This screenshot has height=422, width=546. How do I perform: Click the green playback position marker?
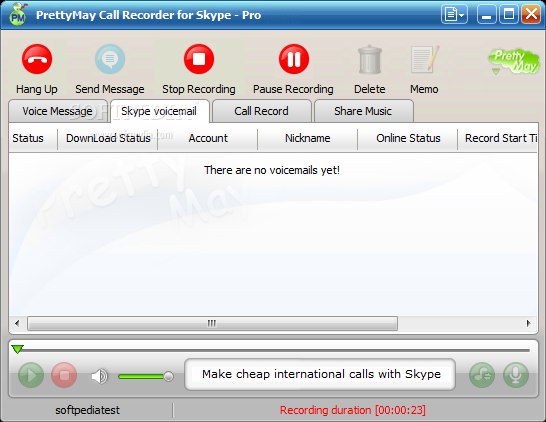[17, 349]
